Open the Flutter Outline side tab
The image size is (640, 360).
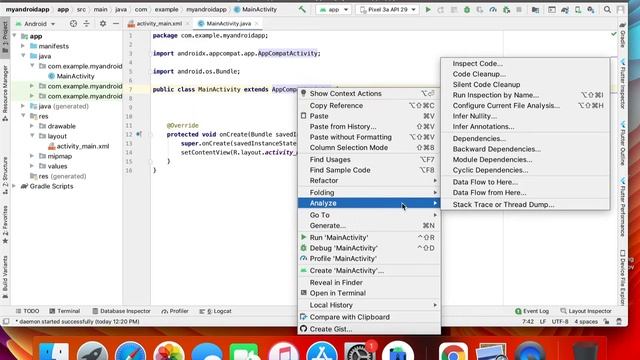tap(622, 143)
